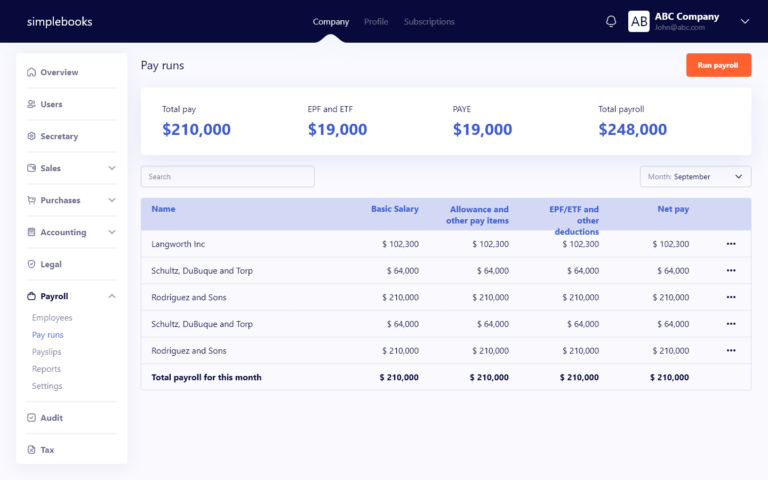
Task: Click the Overview home icon
Action: [32, 72]
